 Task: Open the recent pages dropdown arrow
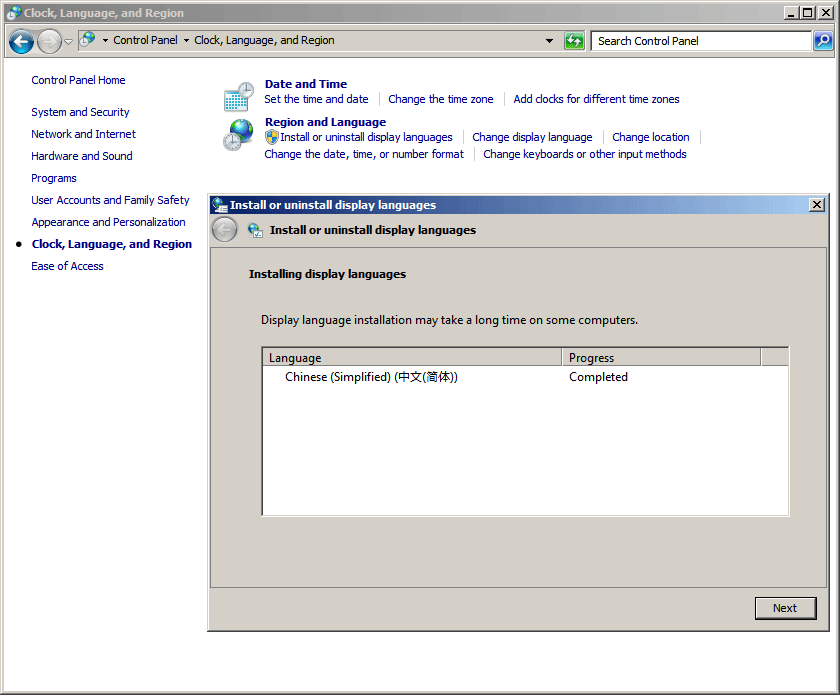pyautogui.click(x=68, y=41)
